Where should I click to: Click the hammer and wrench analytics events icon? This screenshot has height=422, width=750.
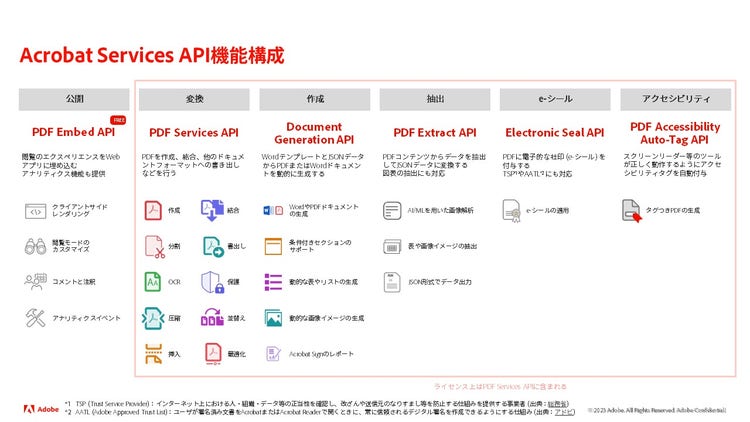(35, 318)
